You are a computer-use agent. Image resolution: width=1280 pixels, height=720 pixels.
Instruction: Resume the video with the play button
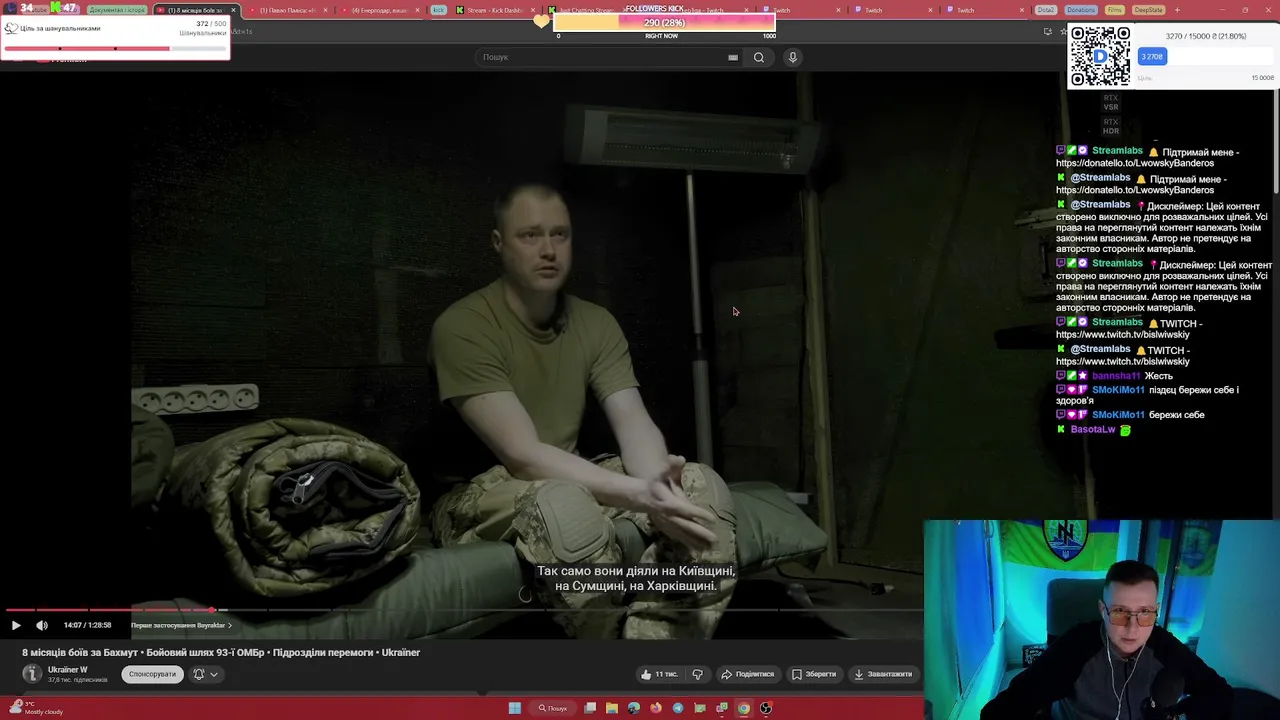click(16, 625)
